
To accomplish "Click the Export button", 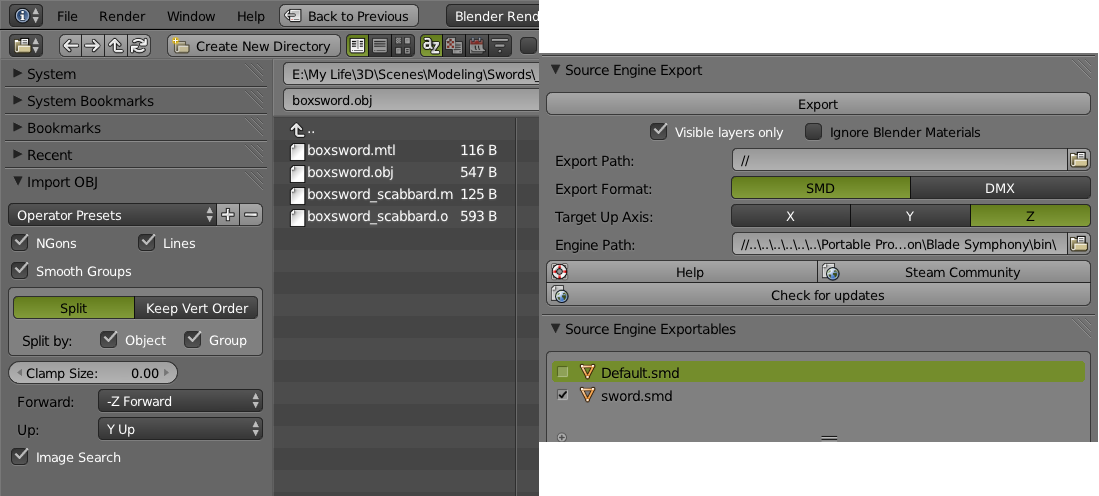I will pos(818,104).
